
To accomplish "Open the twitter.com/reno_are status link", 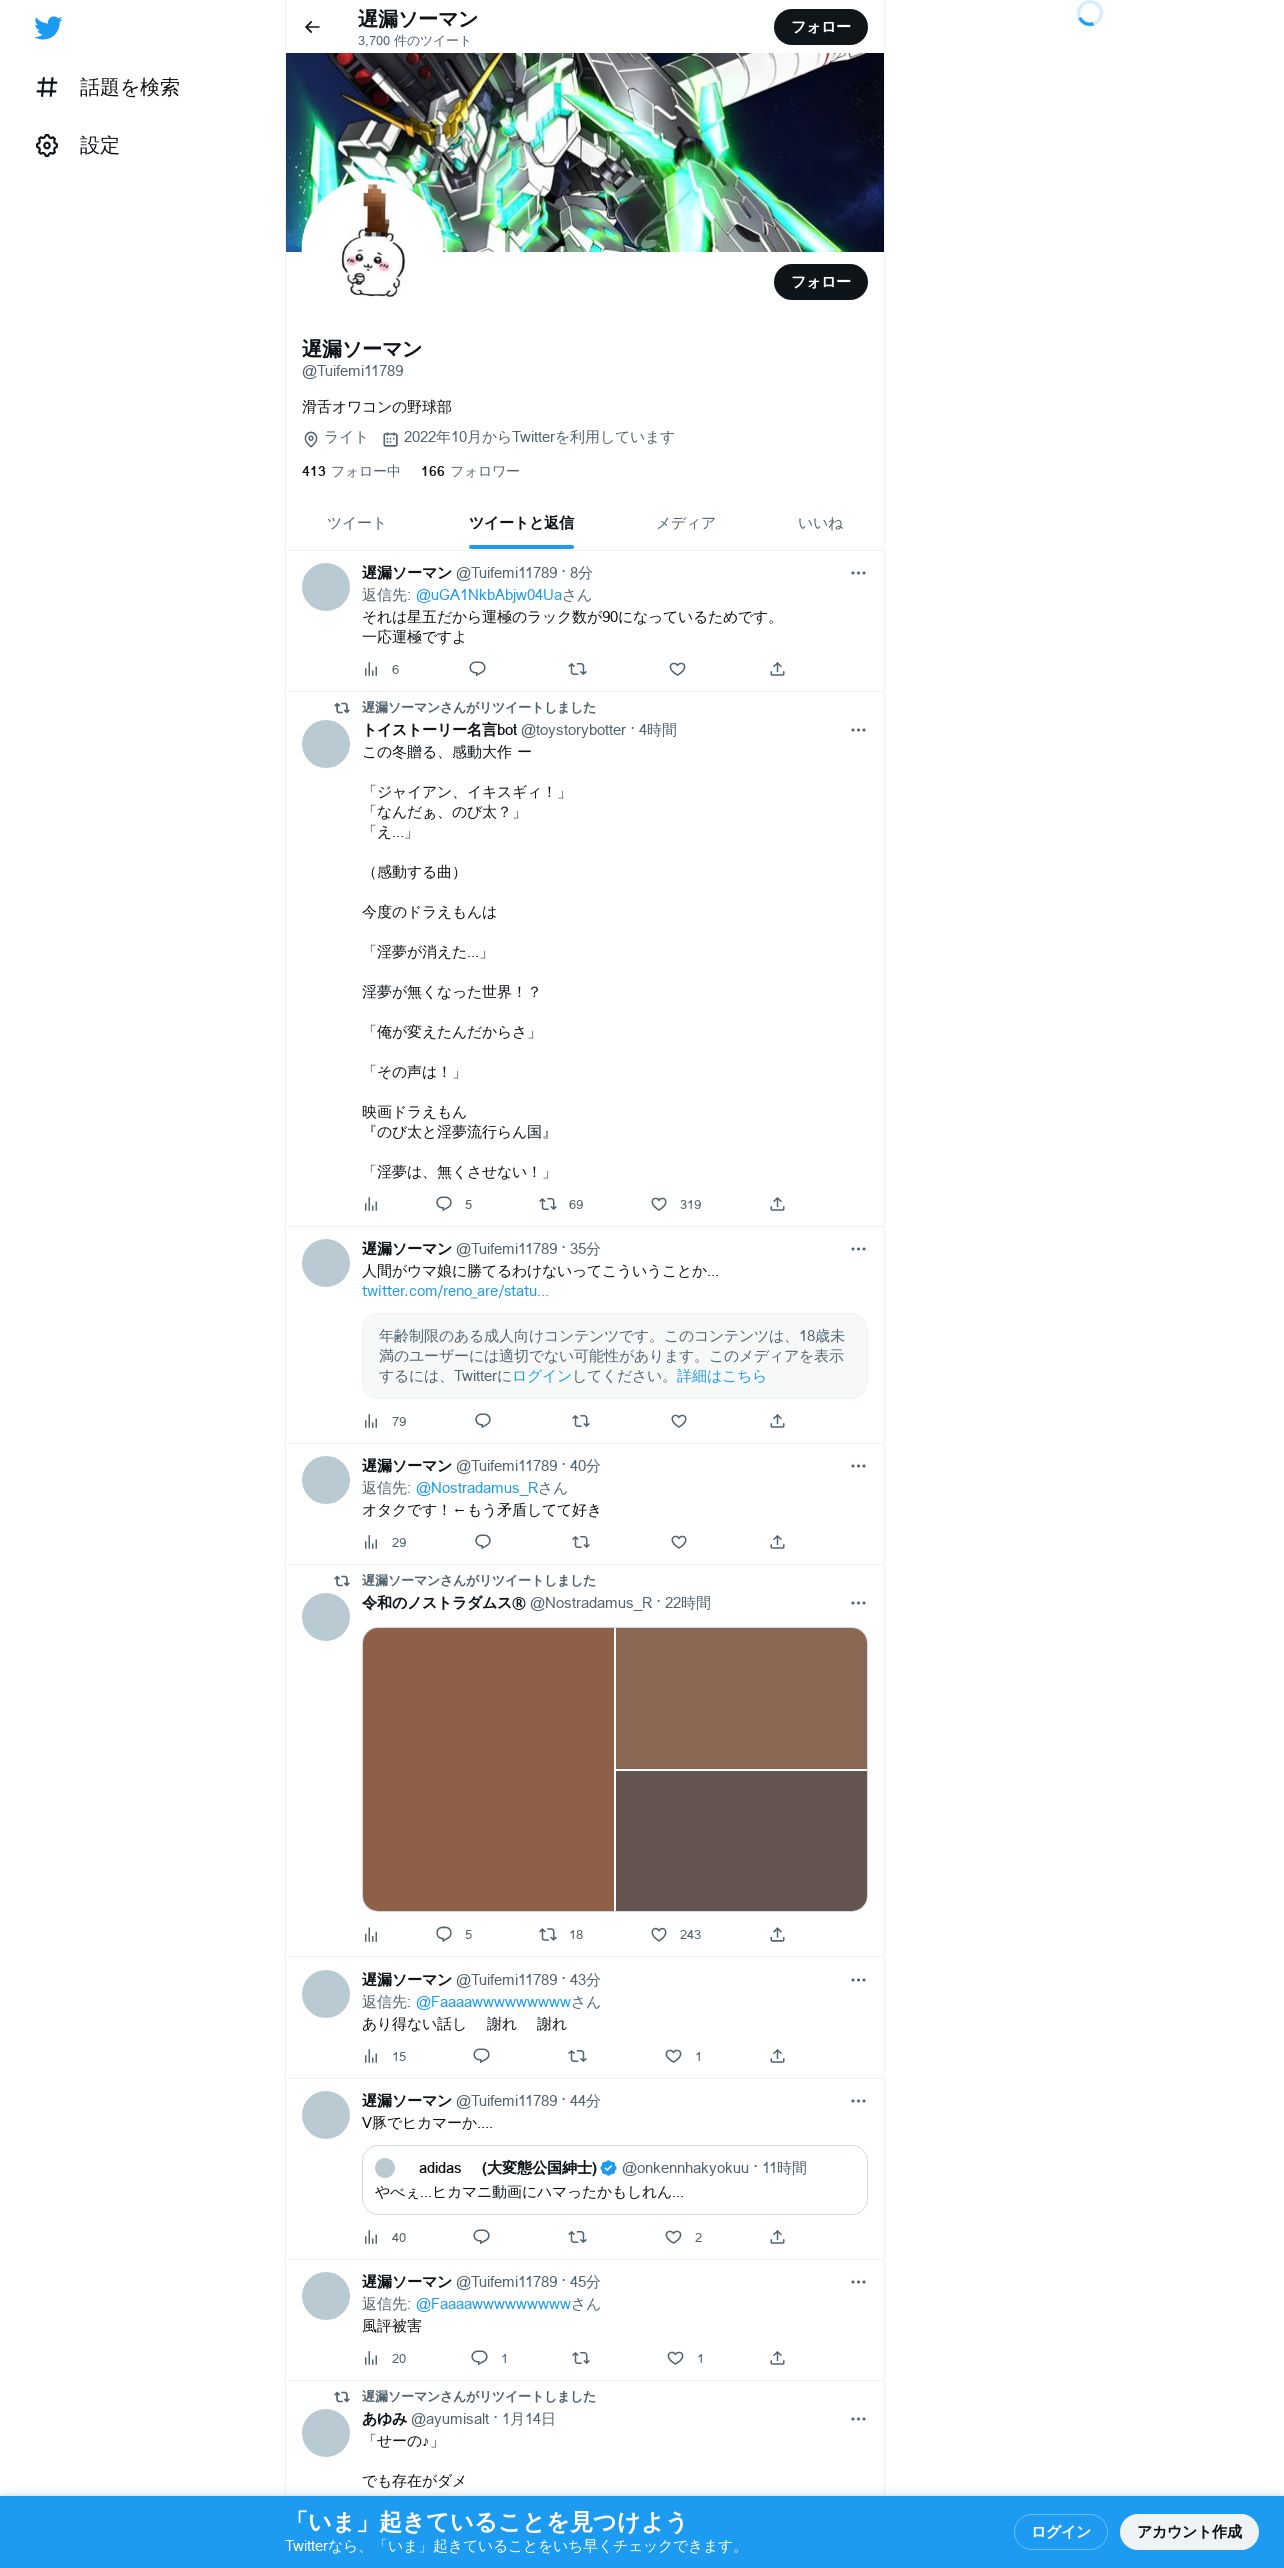I will [455, 1291].
